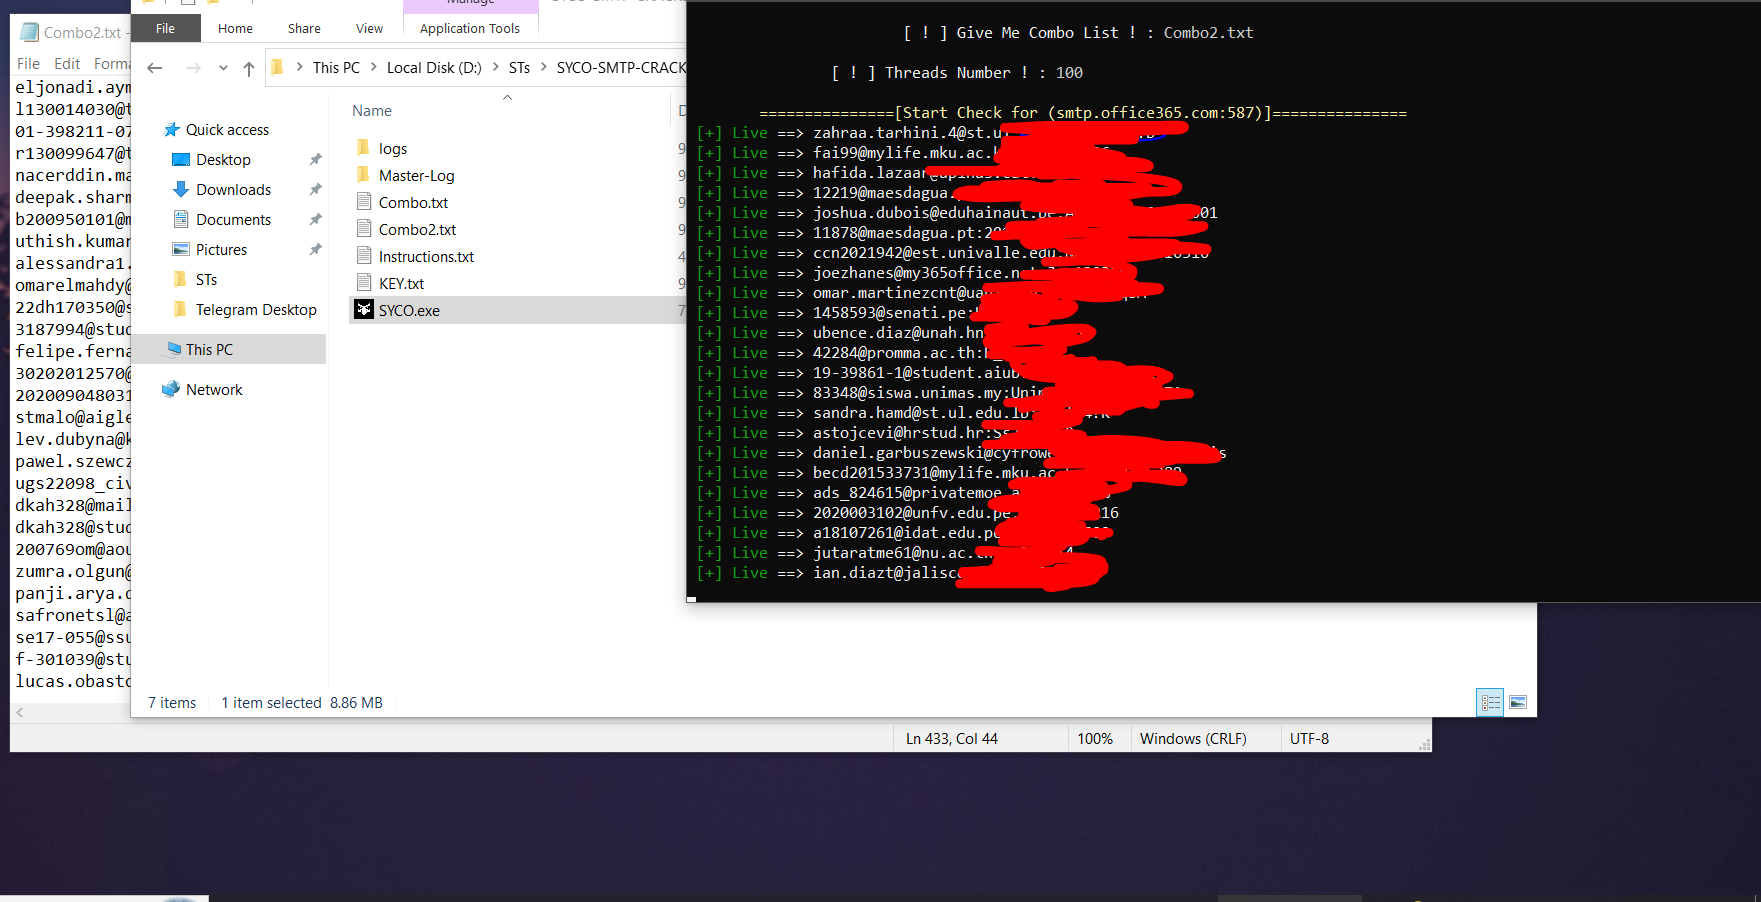Select the Combo.txt file icon
Image resolution: width=1761 pixels, height=902 pixels.
pos(364,202)
